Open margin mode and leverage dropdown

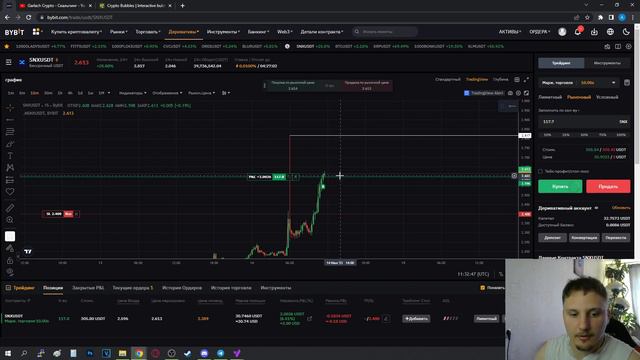click(x=579, y=83)
